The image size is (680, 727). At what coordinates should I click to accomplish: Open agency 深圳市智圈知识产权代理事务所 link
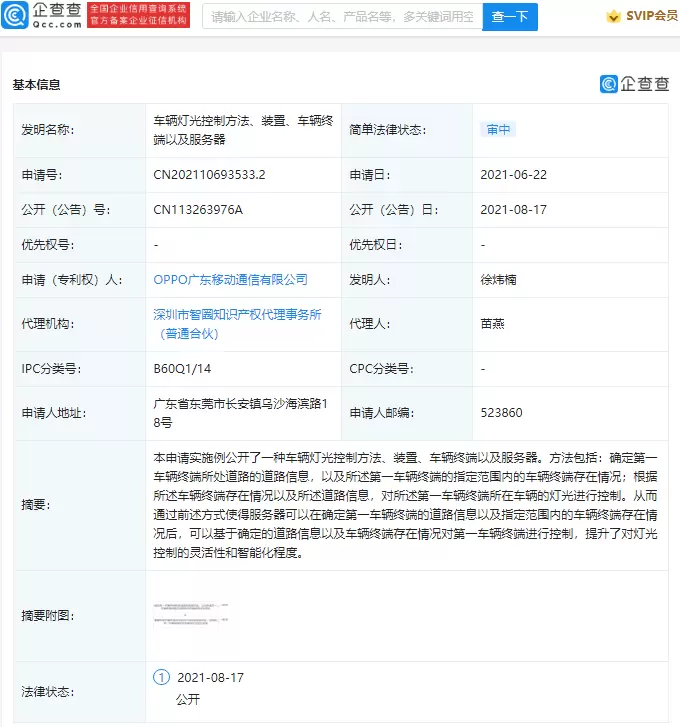pyautogui.click(x=237, y=314)
